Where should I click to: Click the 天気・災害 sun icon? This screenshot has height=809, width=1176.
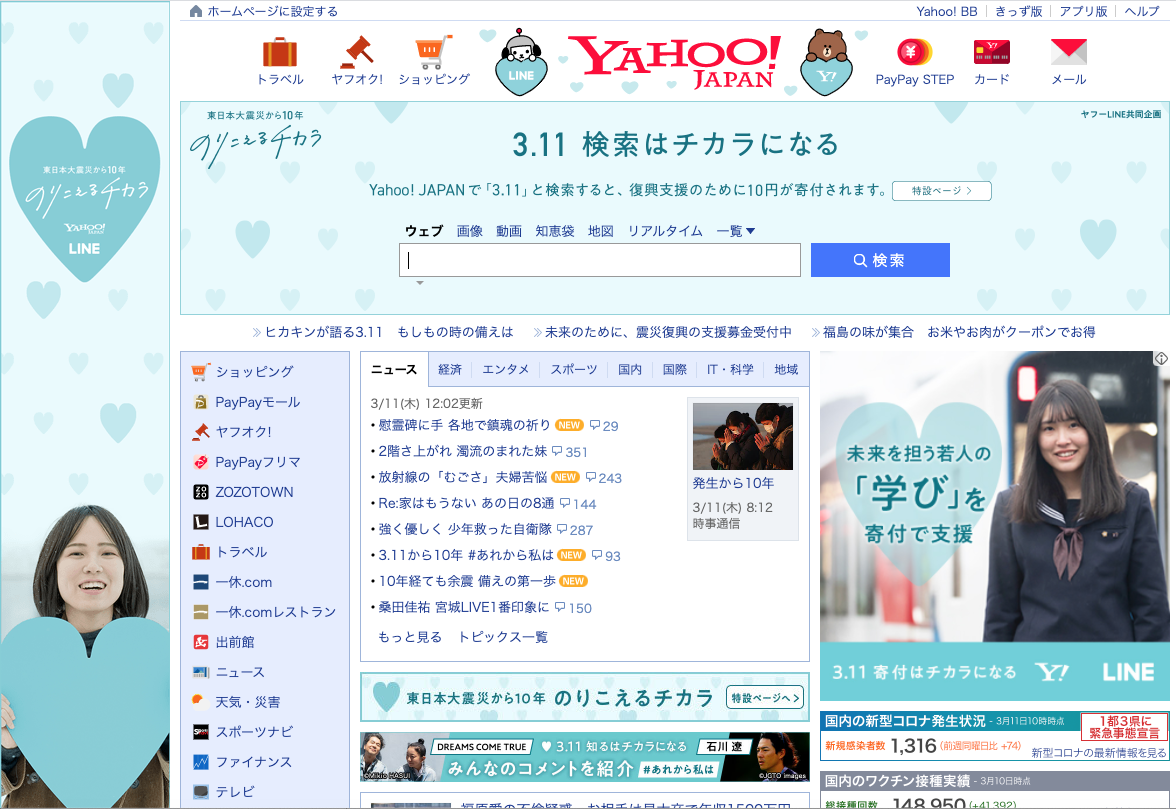pos(200,701)
